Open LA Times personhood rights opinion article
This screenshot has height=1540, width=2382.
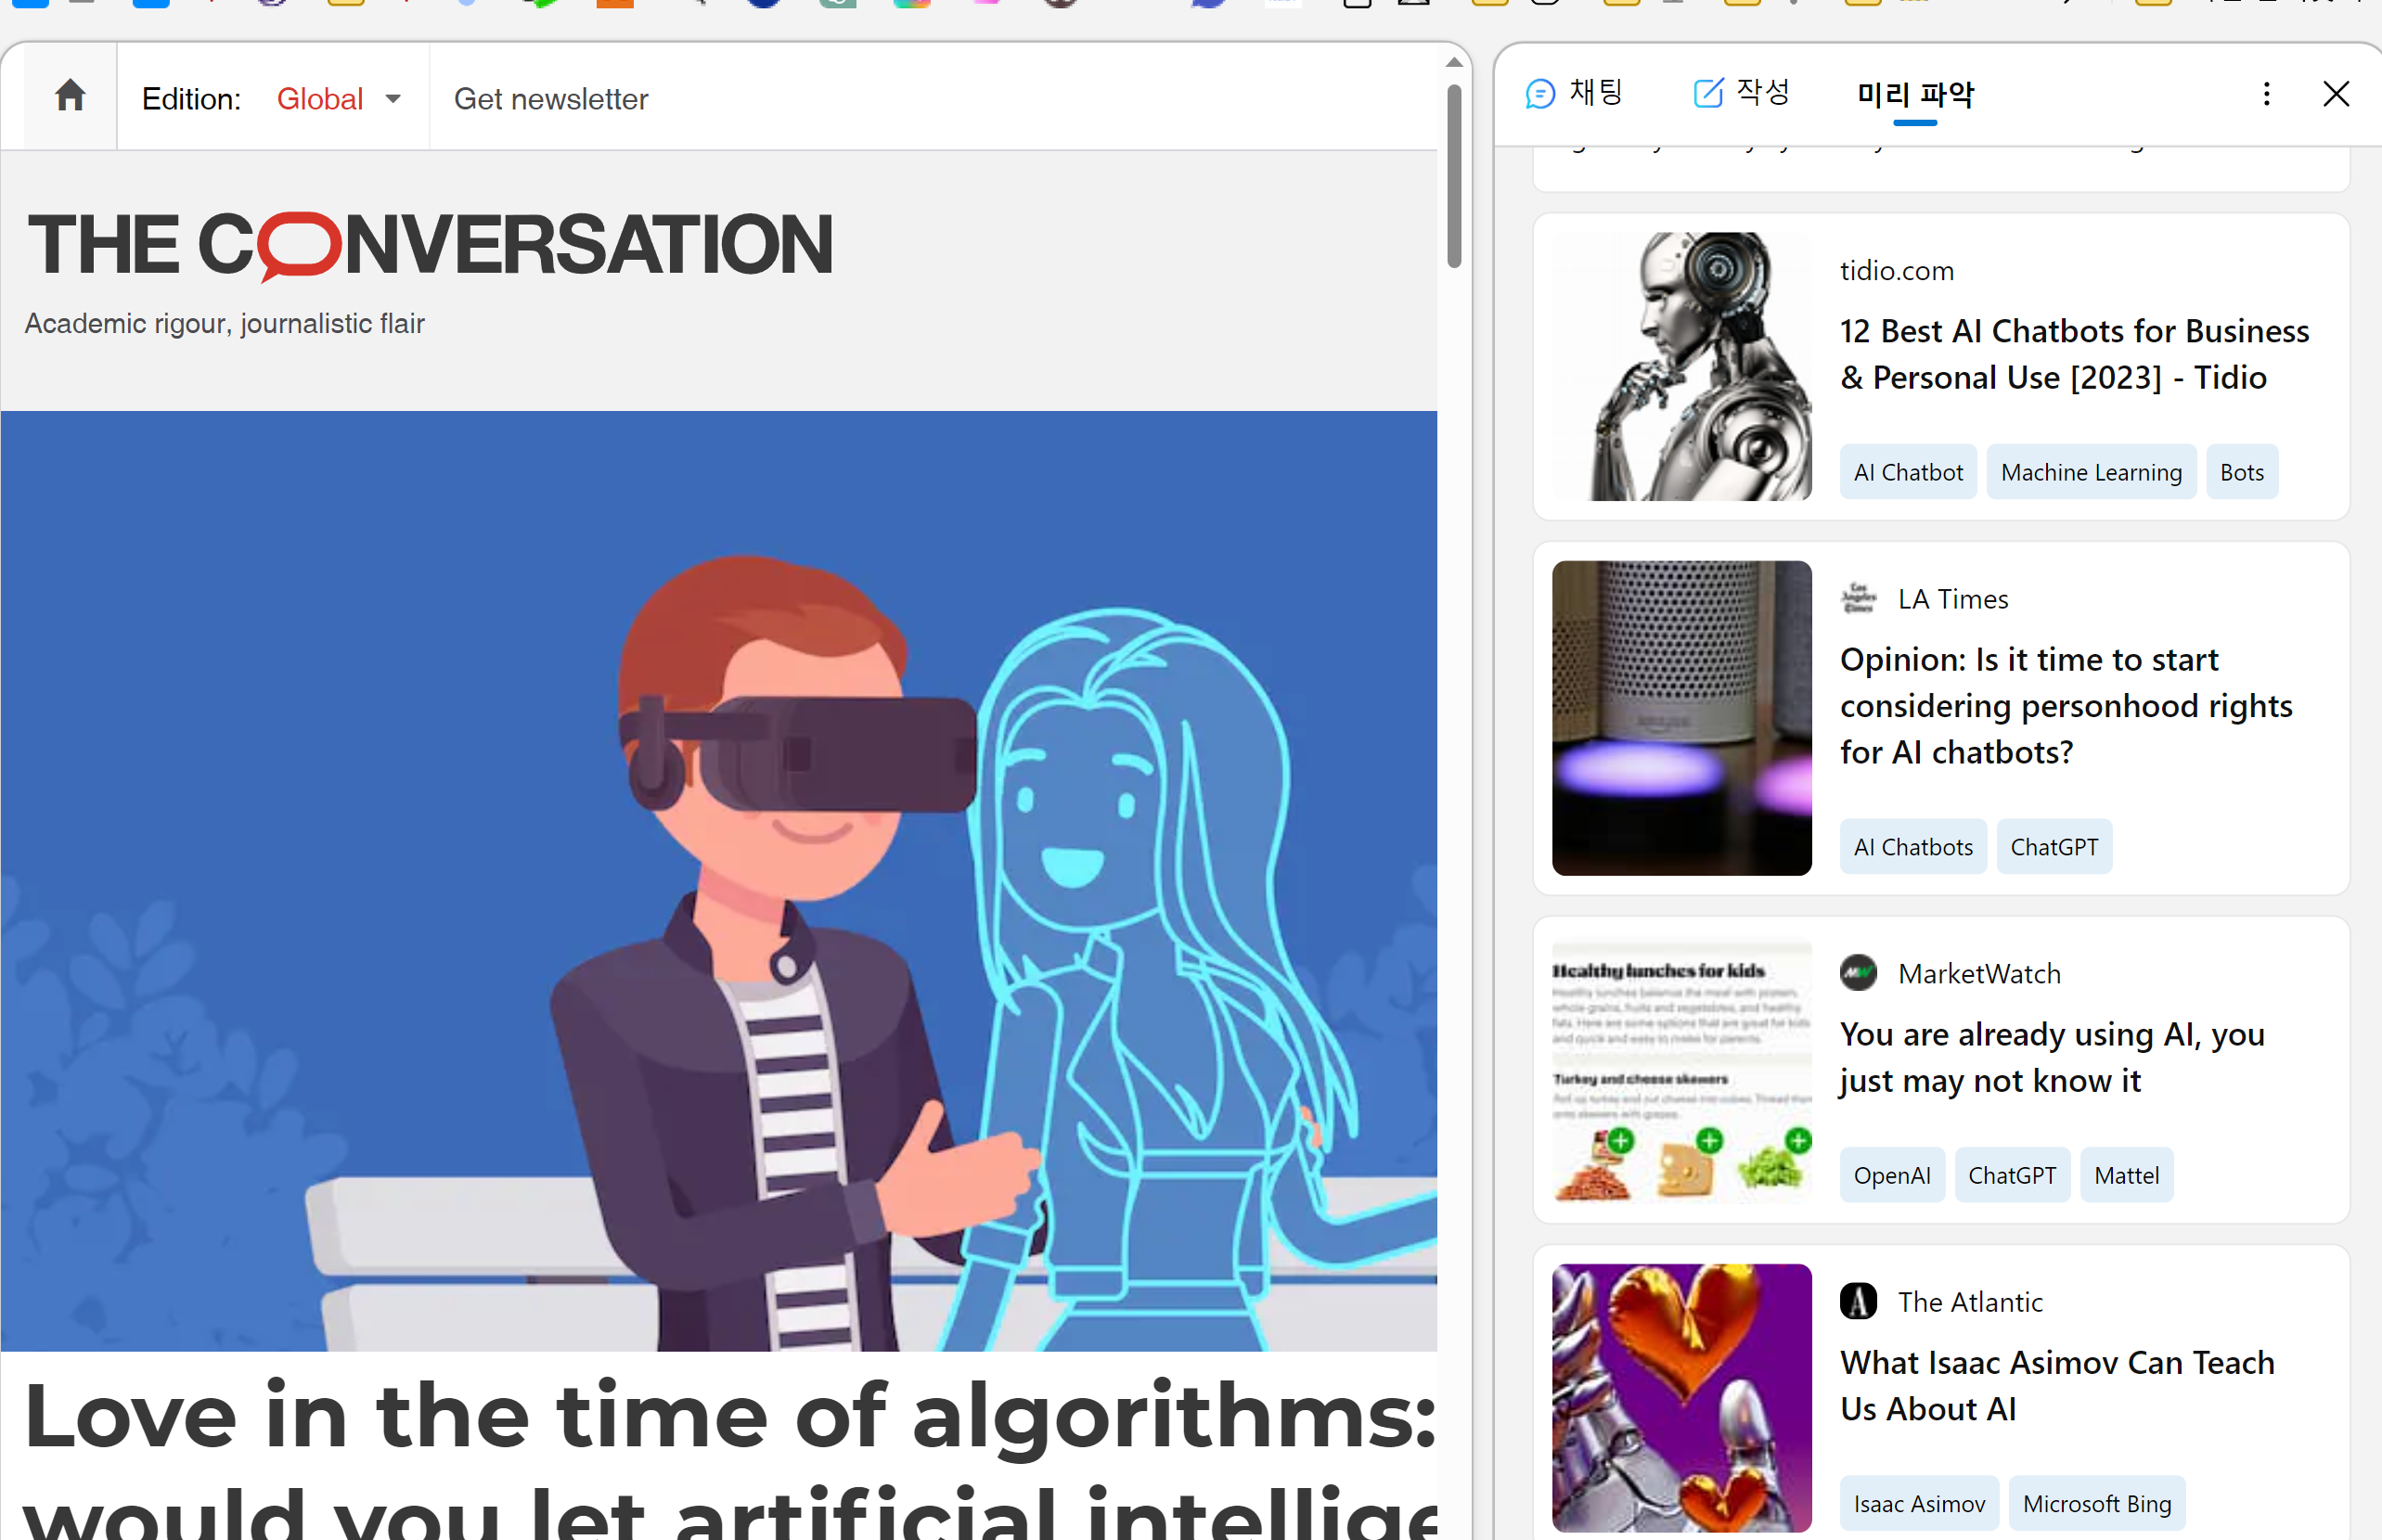(2065, 706)
